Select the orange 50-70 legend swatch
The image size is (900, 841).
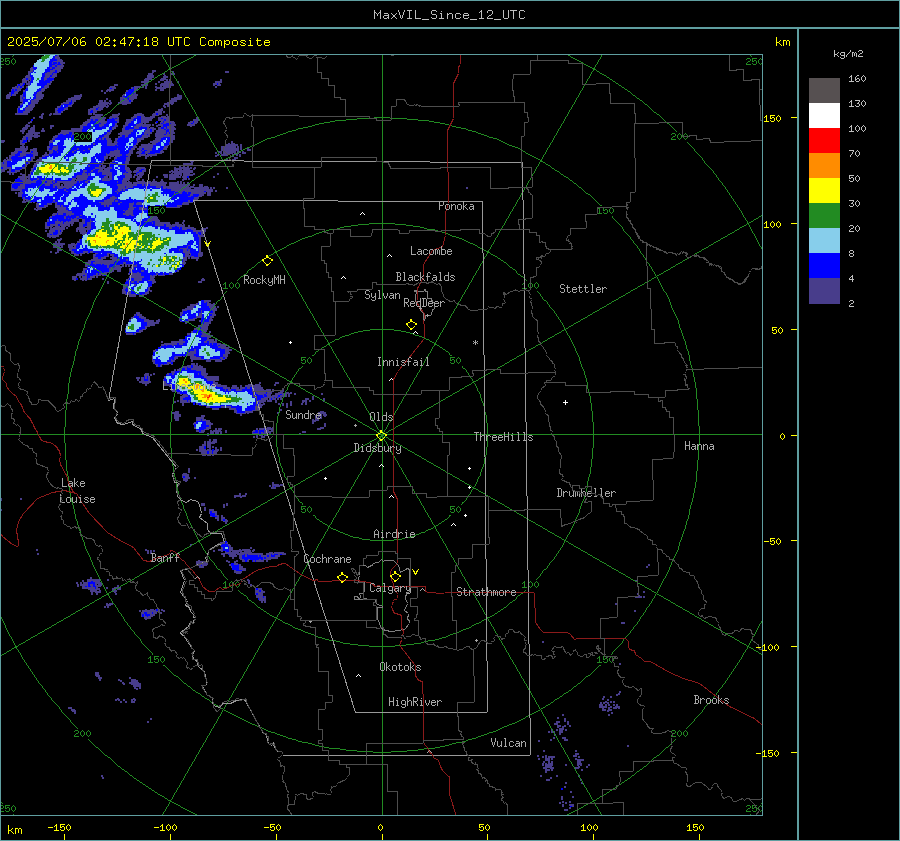(824, 165)
